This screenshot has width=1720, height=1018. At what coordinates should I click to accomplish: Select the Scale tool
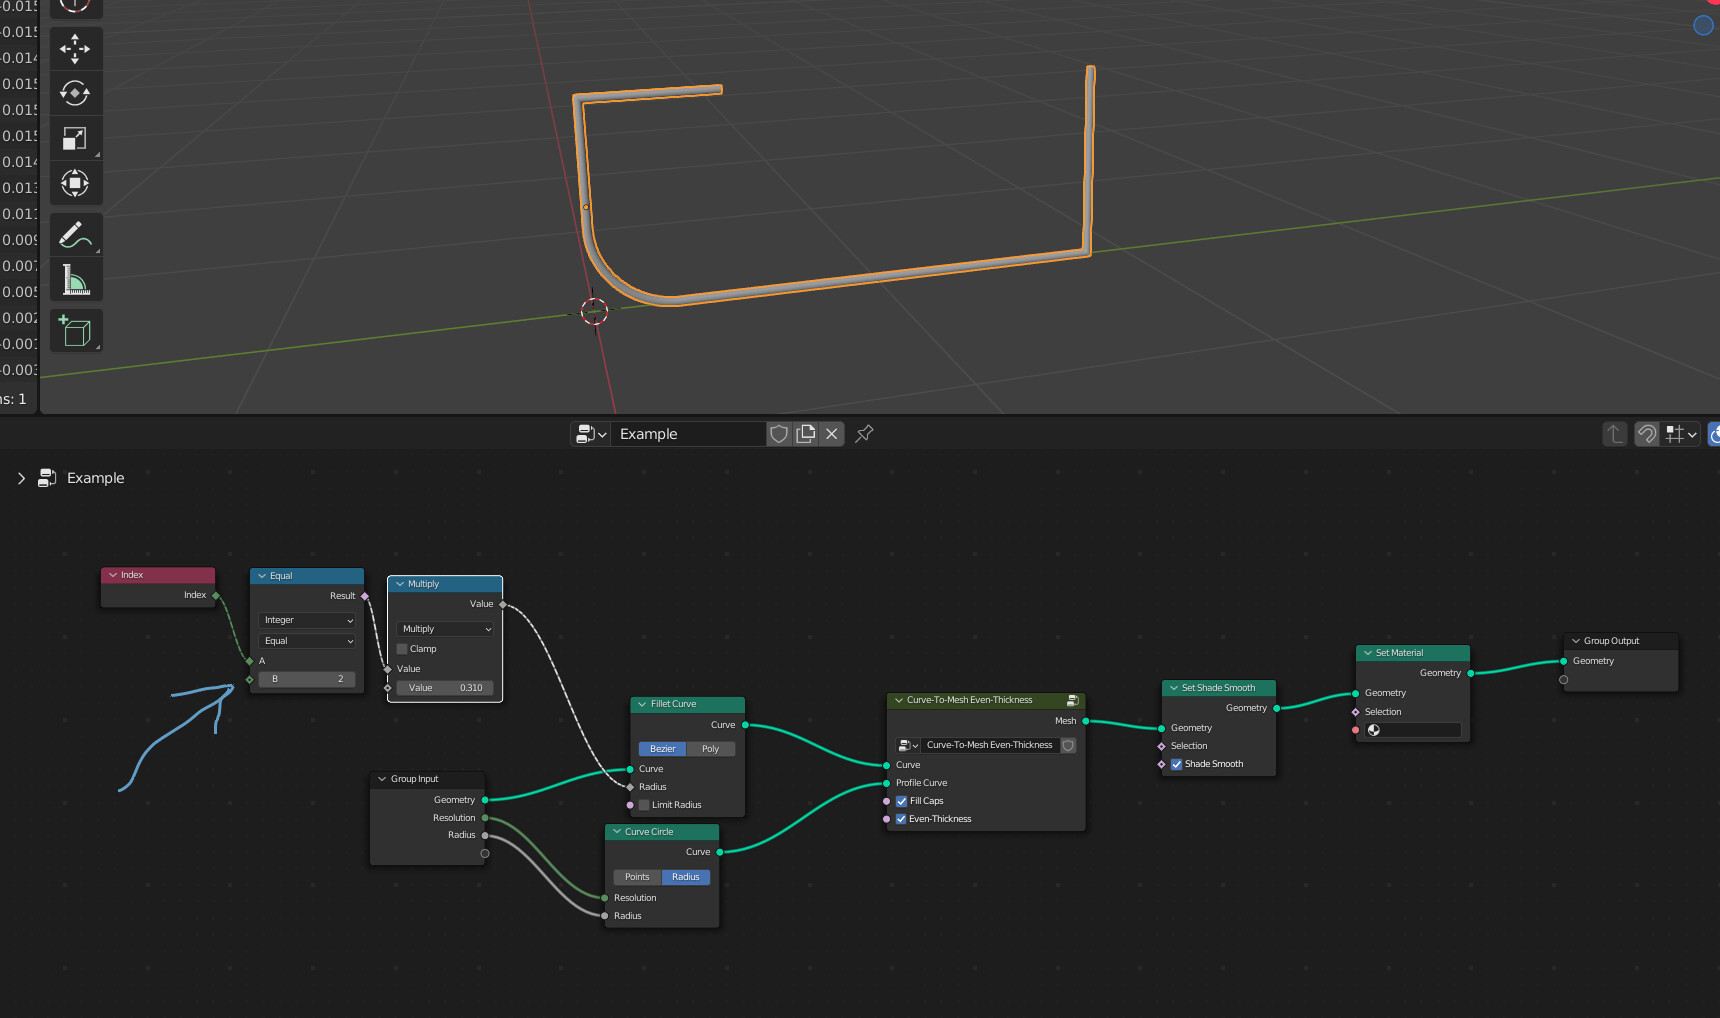[75, 138]
